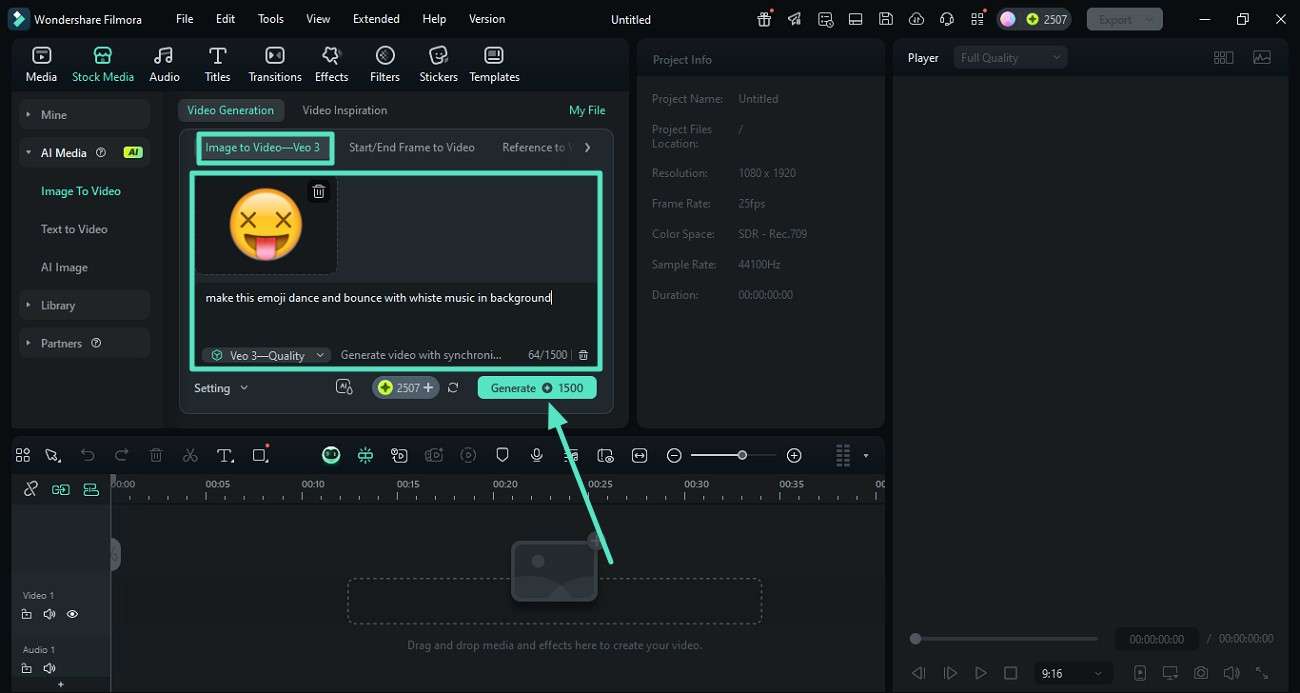Collapse the AI Media section
Screen dimensions: 1300x693
coord(85,153)
